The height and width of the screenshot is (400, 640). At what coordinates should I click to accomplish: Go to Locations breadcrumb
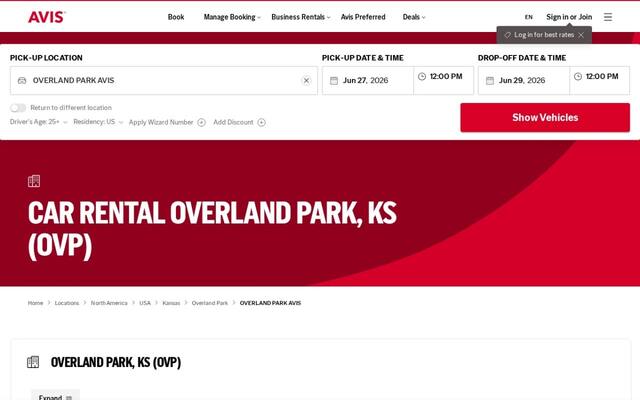pos(67,303)
